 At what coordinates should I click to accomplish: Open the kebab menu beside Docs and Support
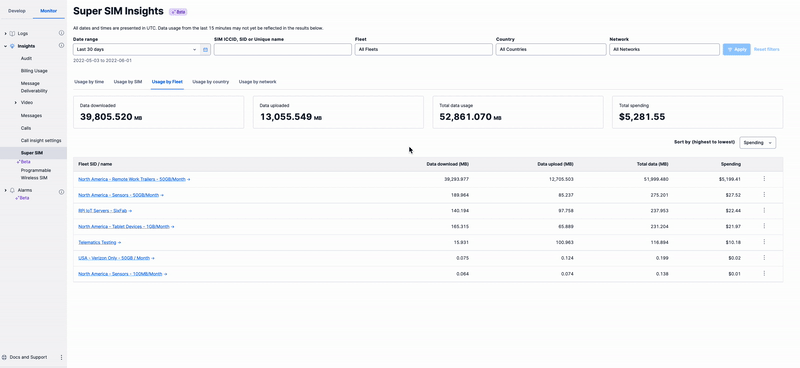61,357
